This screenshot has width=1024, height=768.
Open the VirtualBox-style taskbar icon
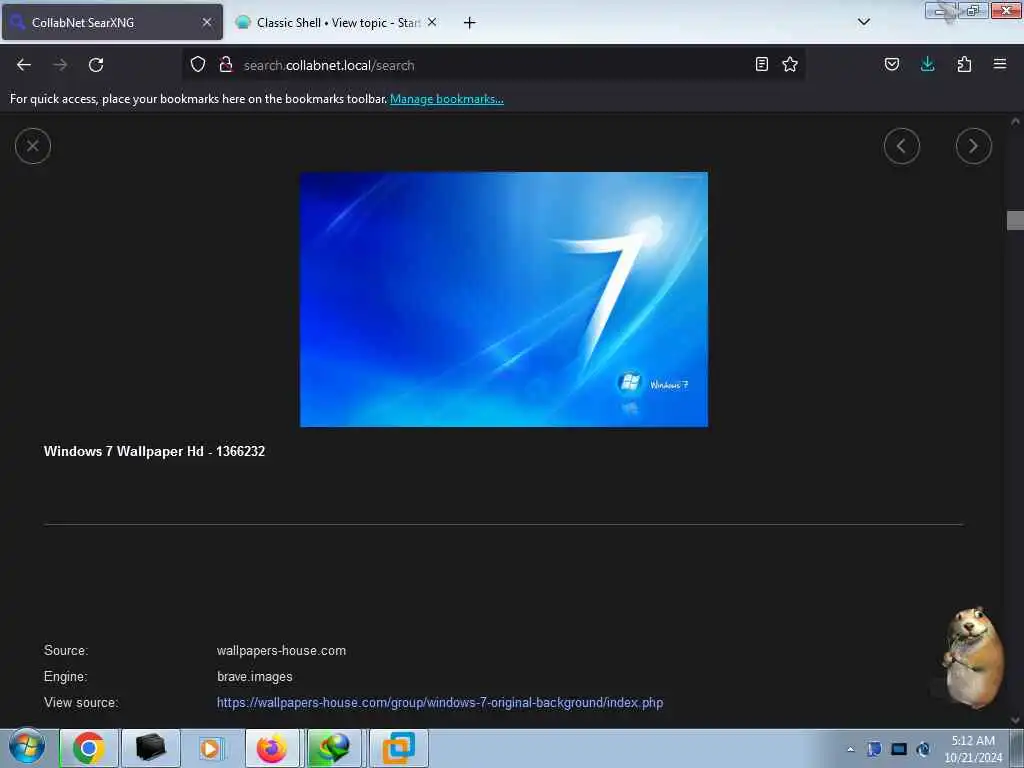pyautogui.click(x=398, y=748)
